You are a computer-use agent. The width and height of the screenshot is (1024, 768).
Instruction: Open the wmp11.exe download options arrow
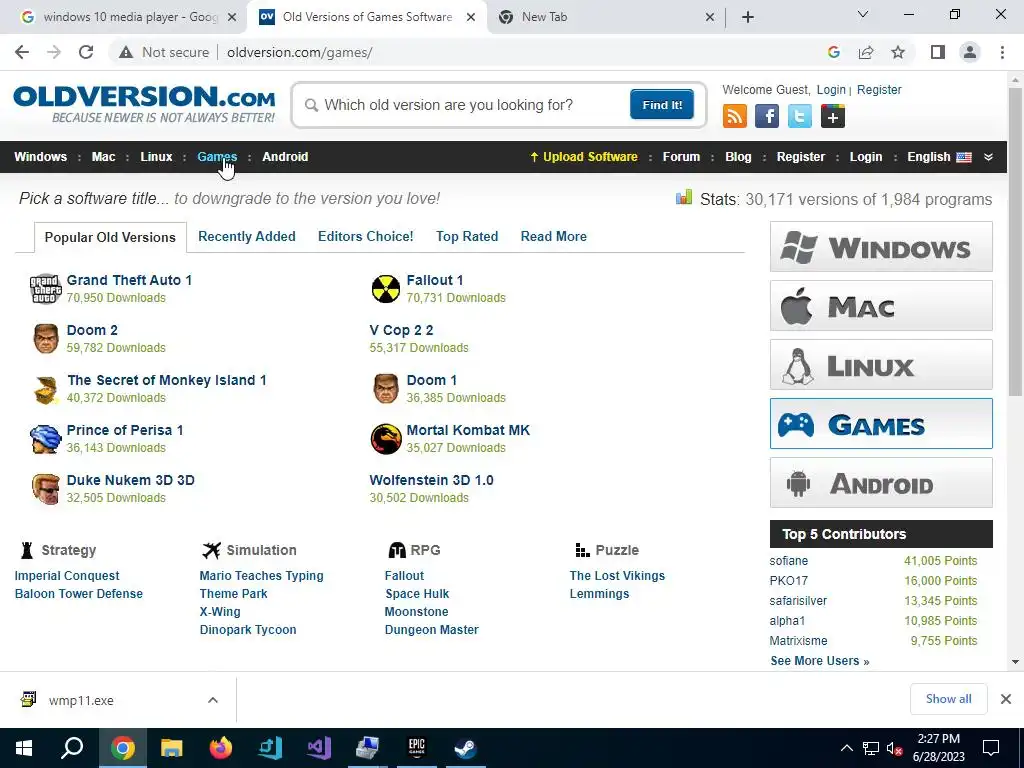(213, 700)
